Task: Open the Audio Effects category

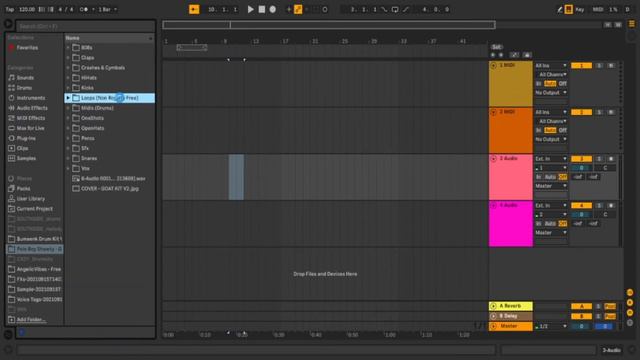Action: (x=32, y=108)
